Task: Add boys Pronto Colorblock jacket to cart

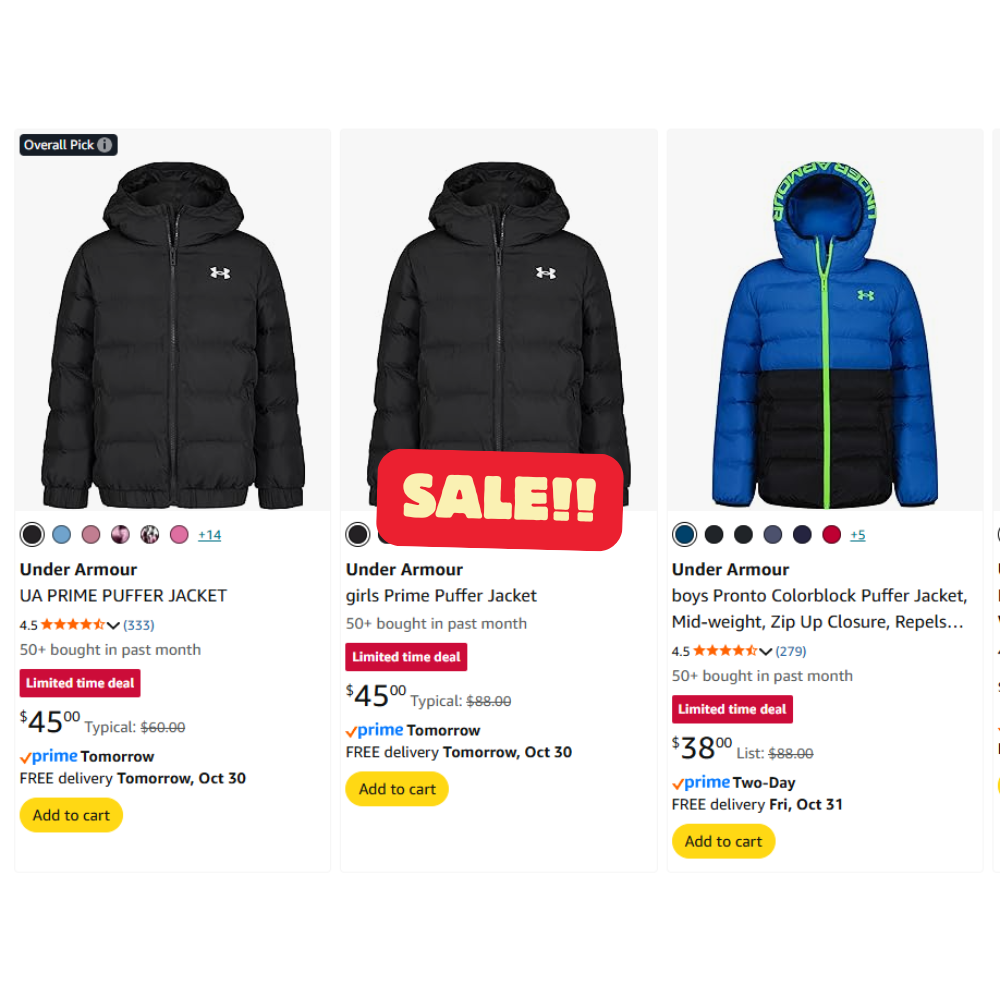Action: click(x=723, y=841)
